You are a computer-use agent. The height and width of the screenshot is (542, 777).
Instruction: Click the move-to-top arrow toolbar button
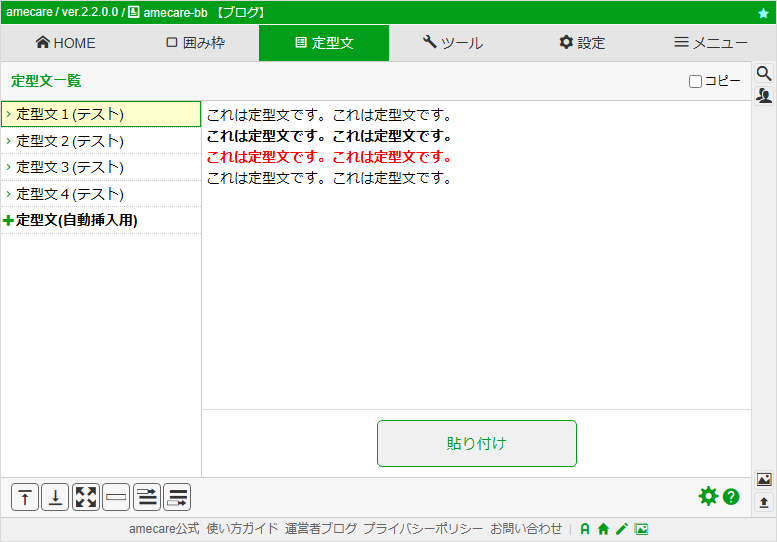25,497
